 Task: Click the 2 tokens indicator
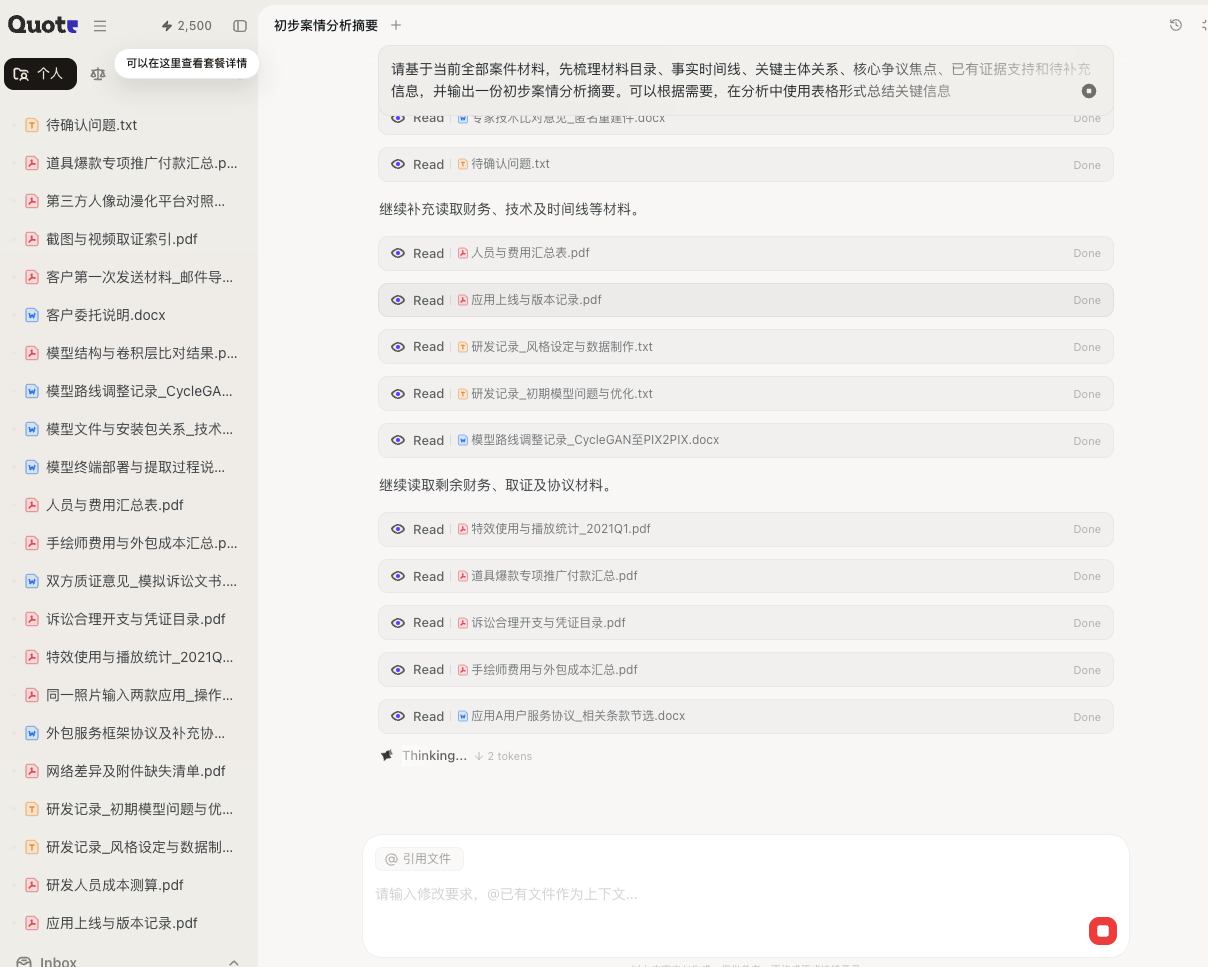504,756
